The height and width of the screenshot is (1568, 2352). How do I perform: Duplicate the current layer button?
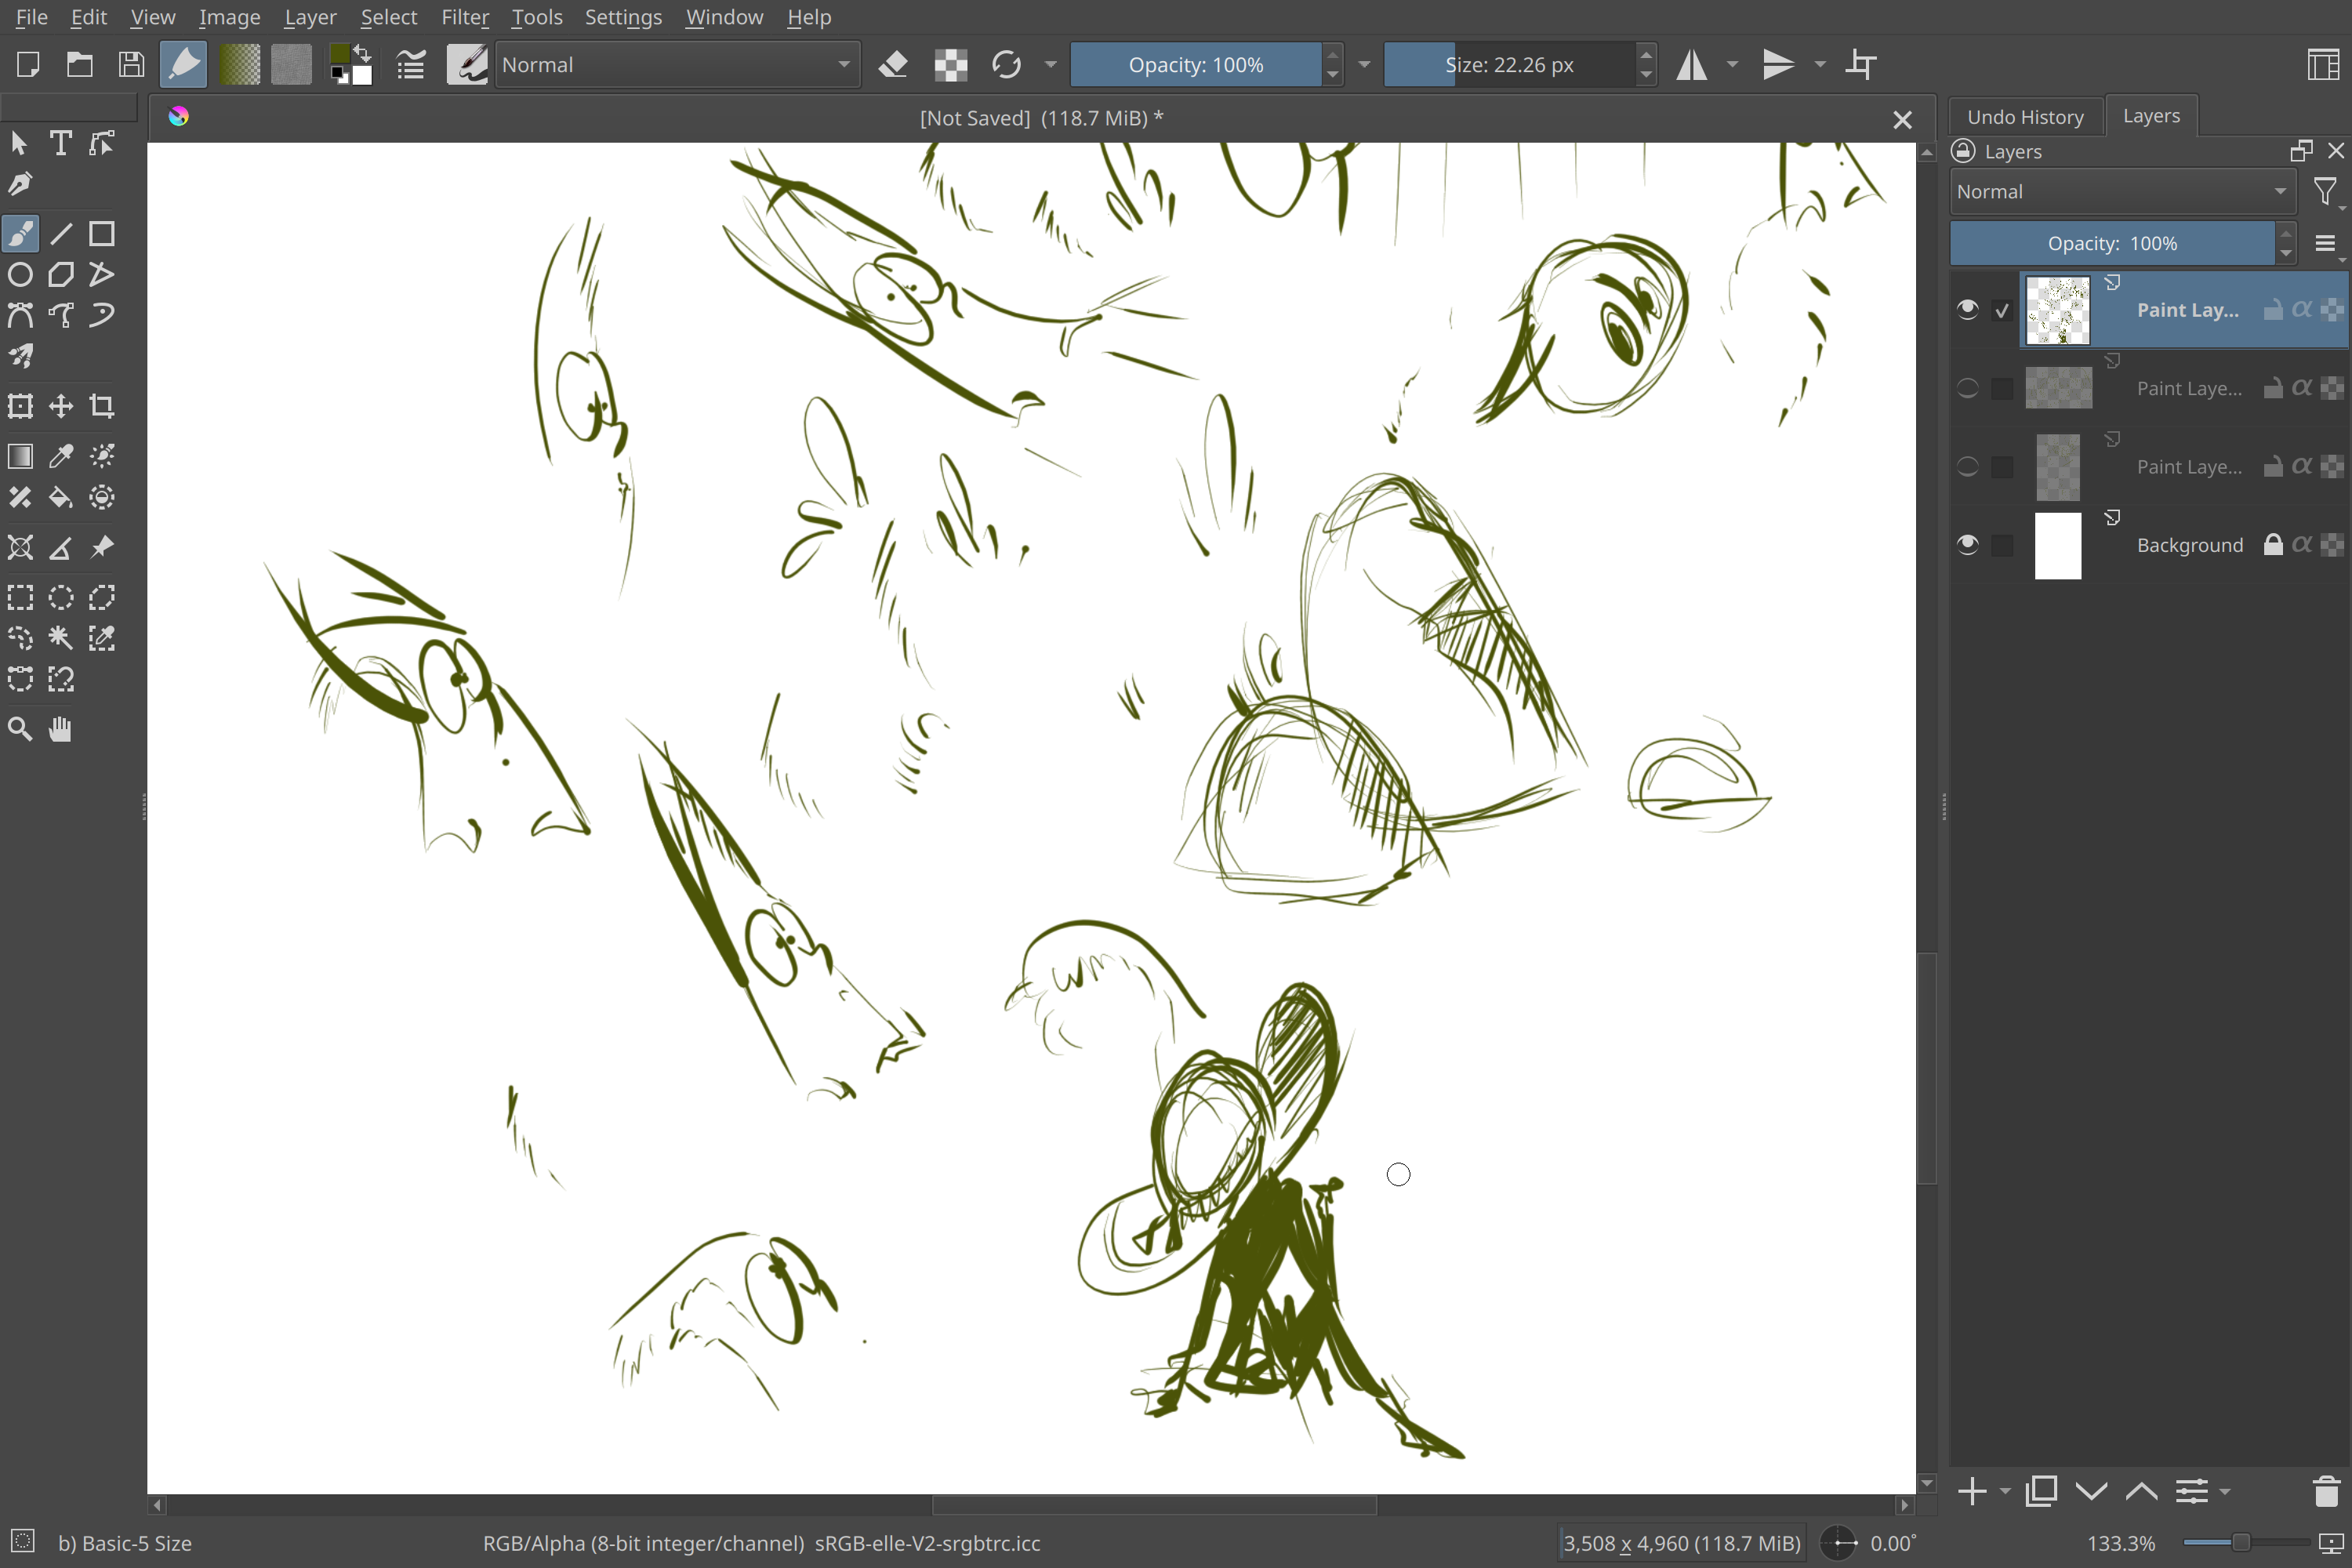click(x=2041, y=1491)
